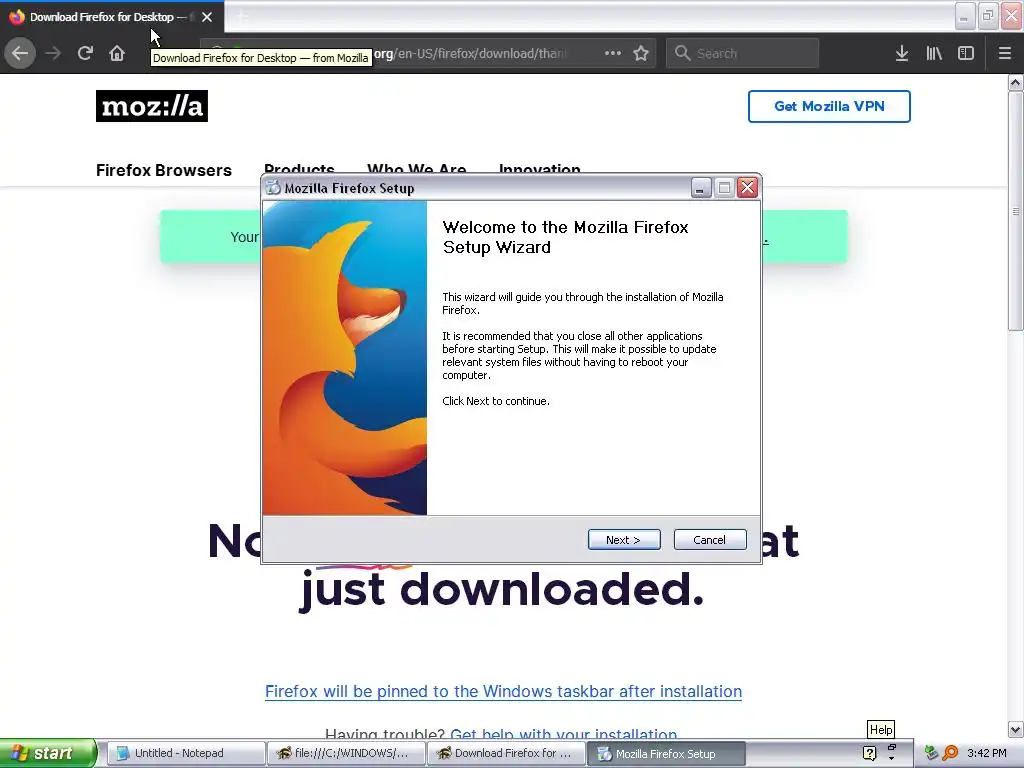
Task: Click the forward arrow in Firefox toolbar
Action: [x=53, y=53]
